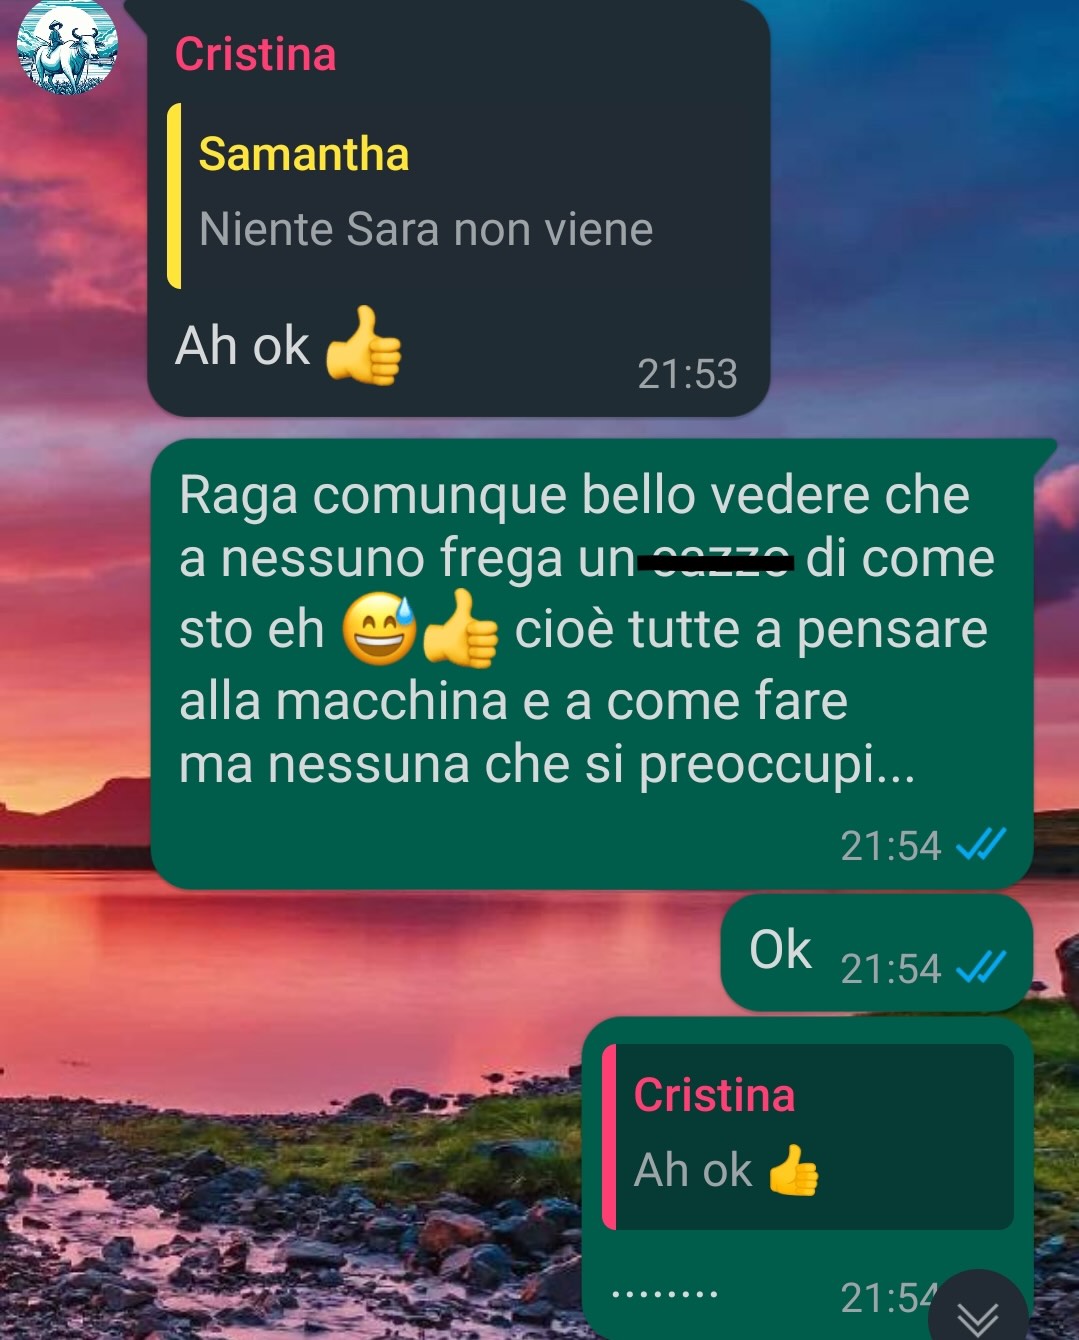Tap the censored word in long message
The height and width of the screenshot is (1340, 1079).
coord(716,561)
